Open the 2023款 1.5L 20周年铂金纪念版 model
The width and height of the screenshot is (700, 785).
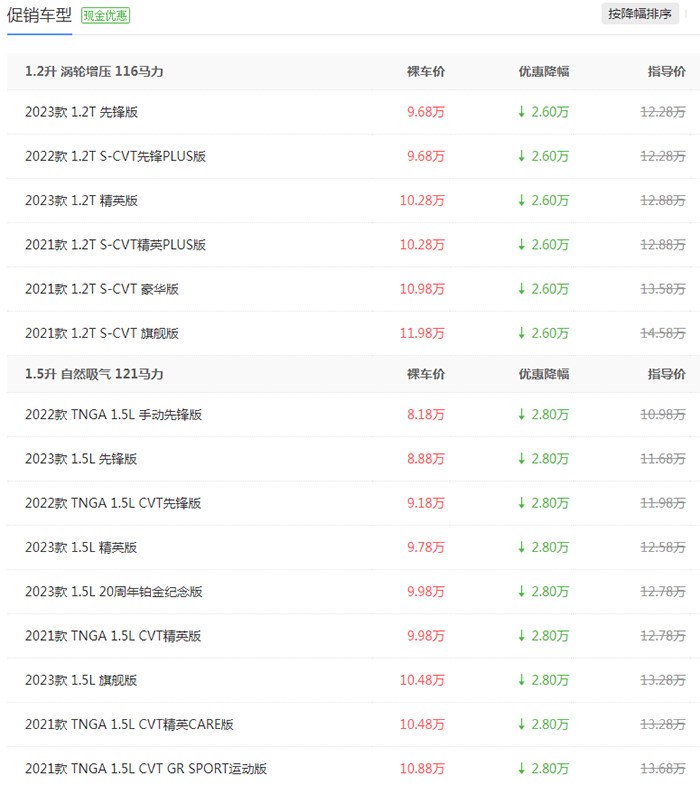click(x=114, y=592)
